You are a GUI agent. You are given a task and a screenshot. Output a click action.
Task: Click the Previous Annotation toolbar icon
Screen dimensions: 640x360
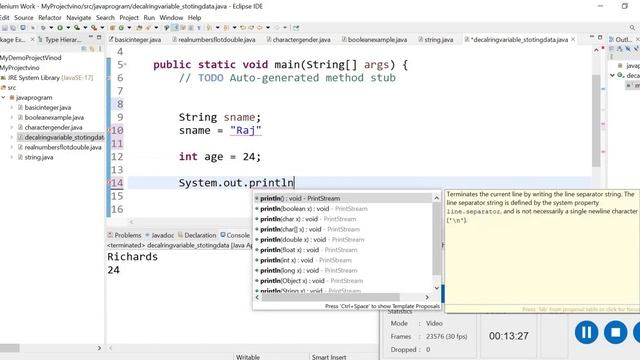226,28
